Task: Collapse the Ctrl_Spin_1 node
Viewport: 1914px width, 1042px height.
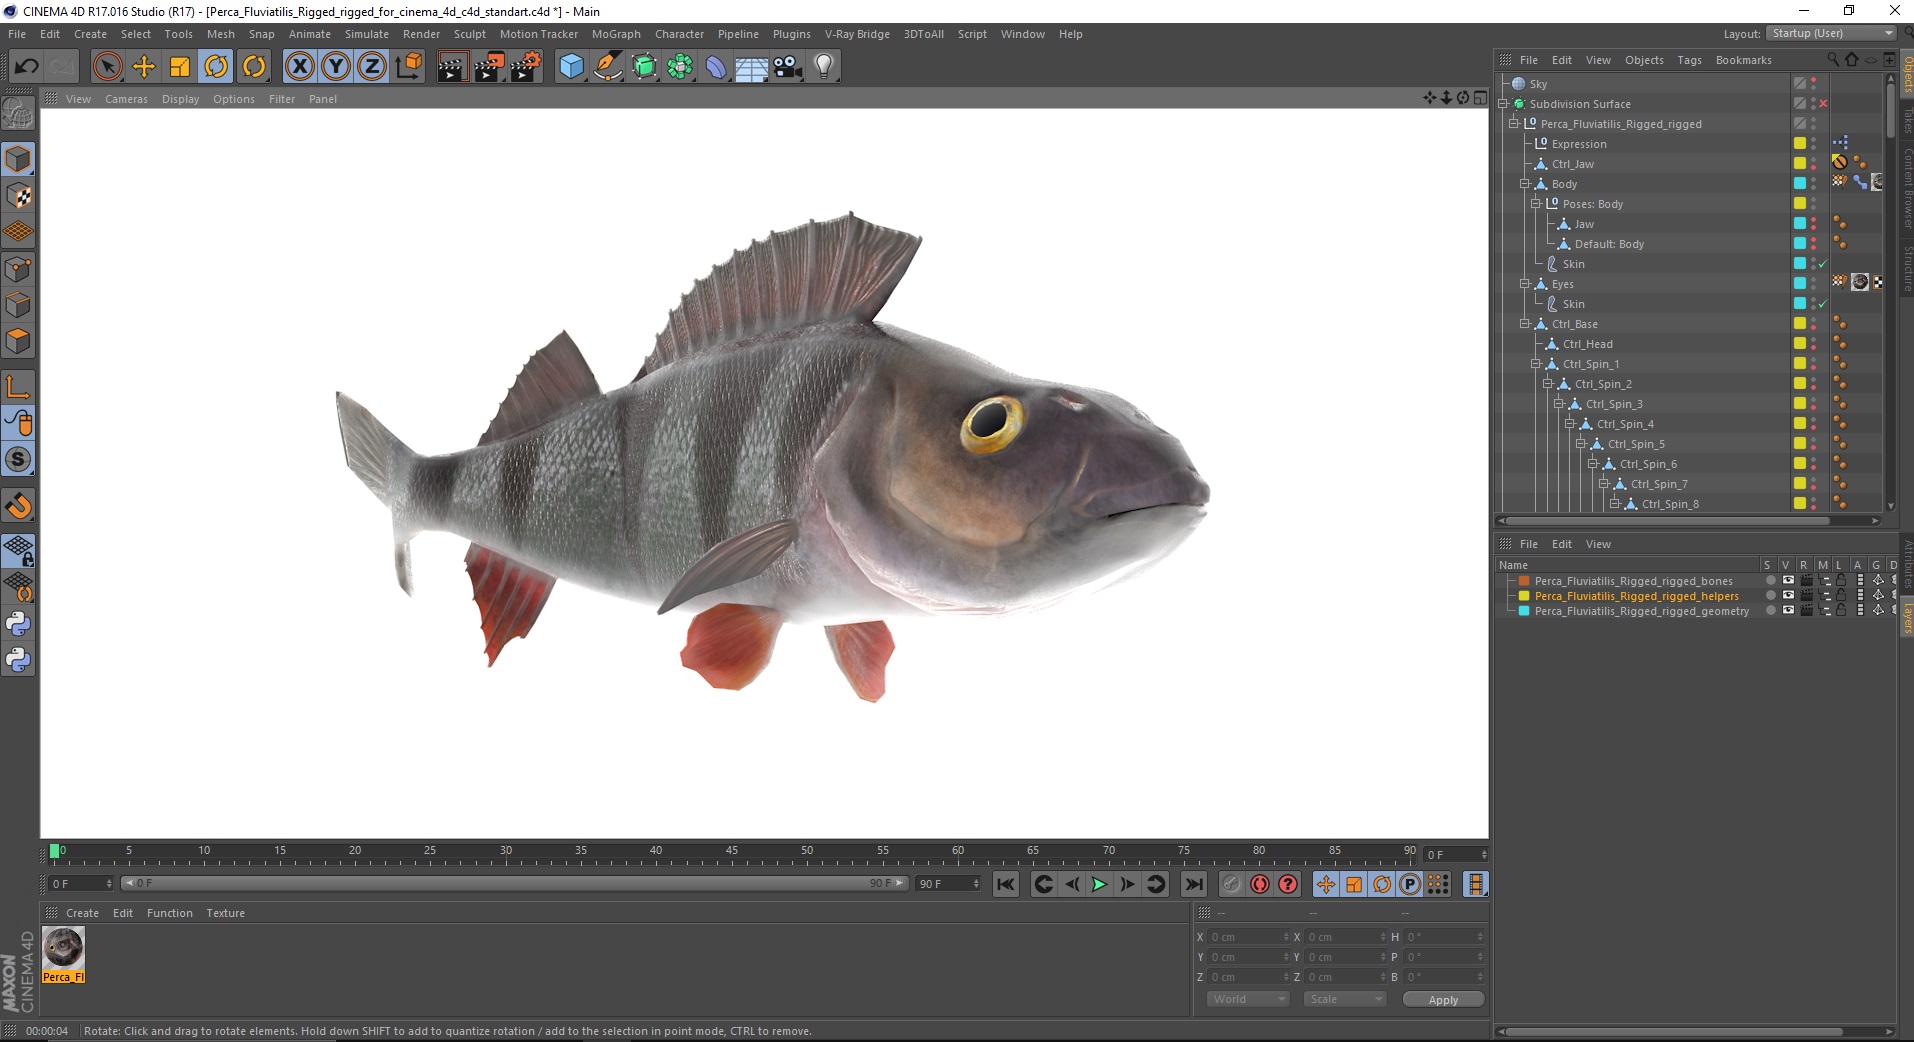Action: (1536, 364)
